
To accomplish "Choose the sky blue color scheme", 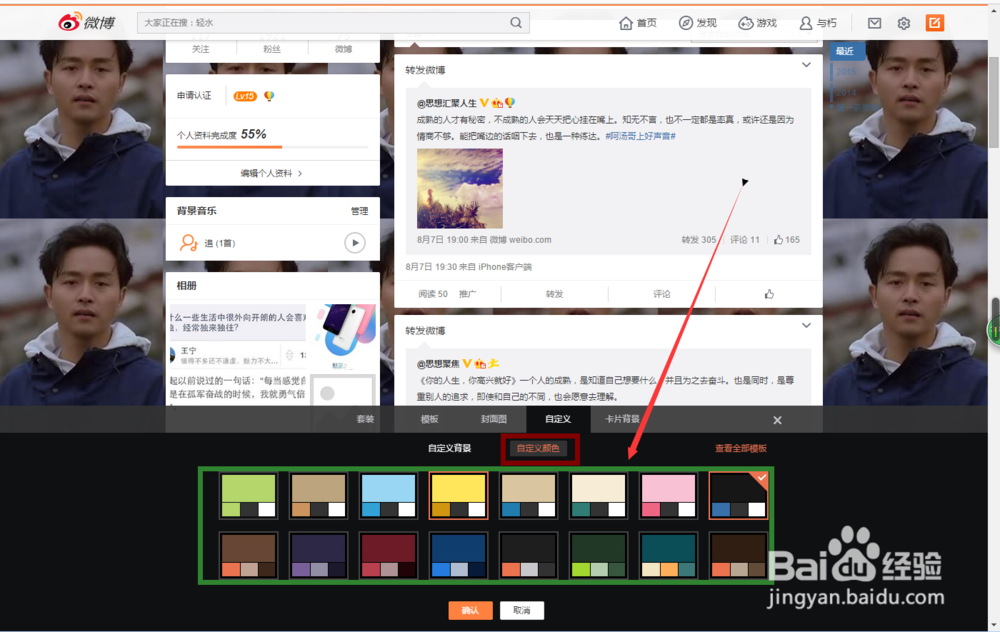I will [388, 496].
